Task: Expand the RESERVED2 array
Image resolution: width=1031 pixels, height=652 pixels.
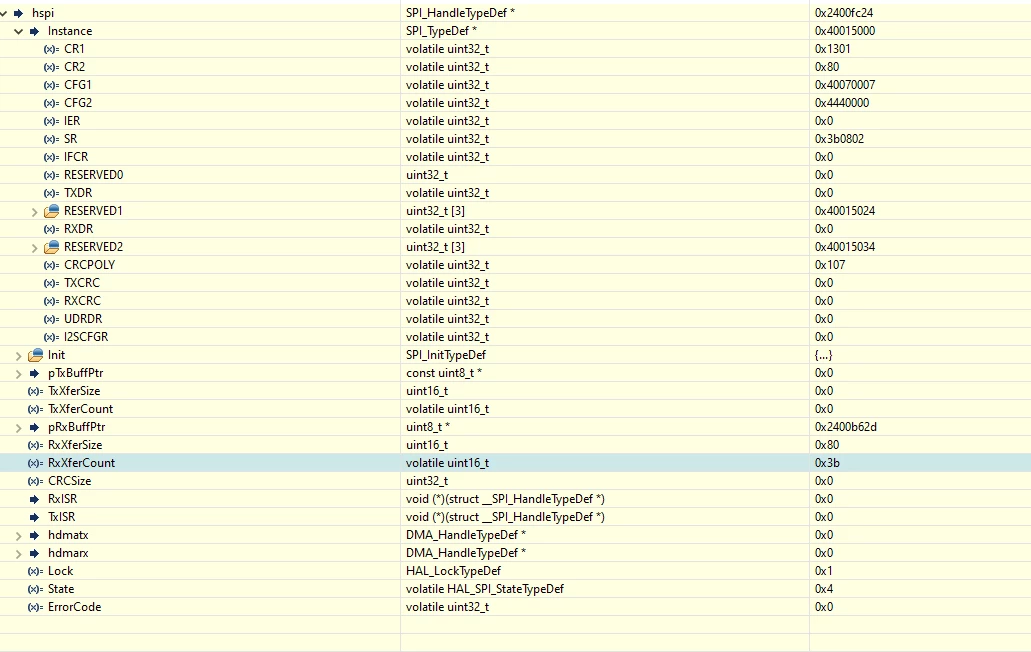Action: [x=35, y=248]
